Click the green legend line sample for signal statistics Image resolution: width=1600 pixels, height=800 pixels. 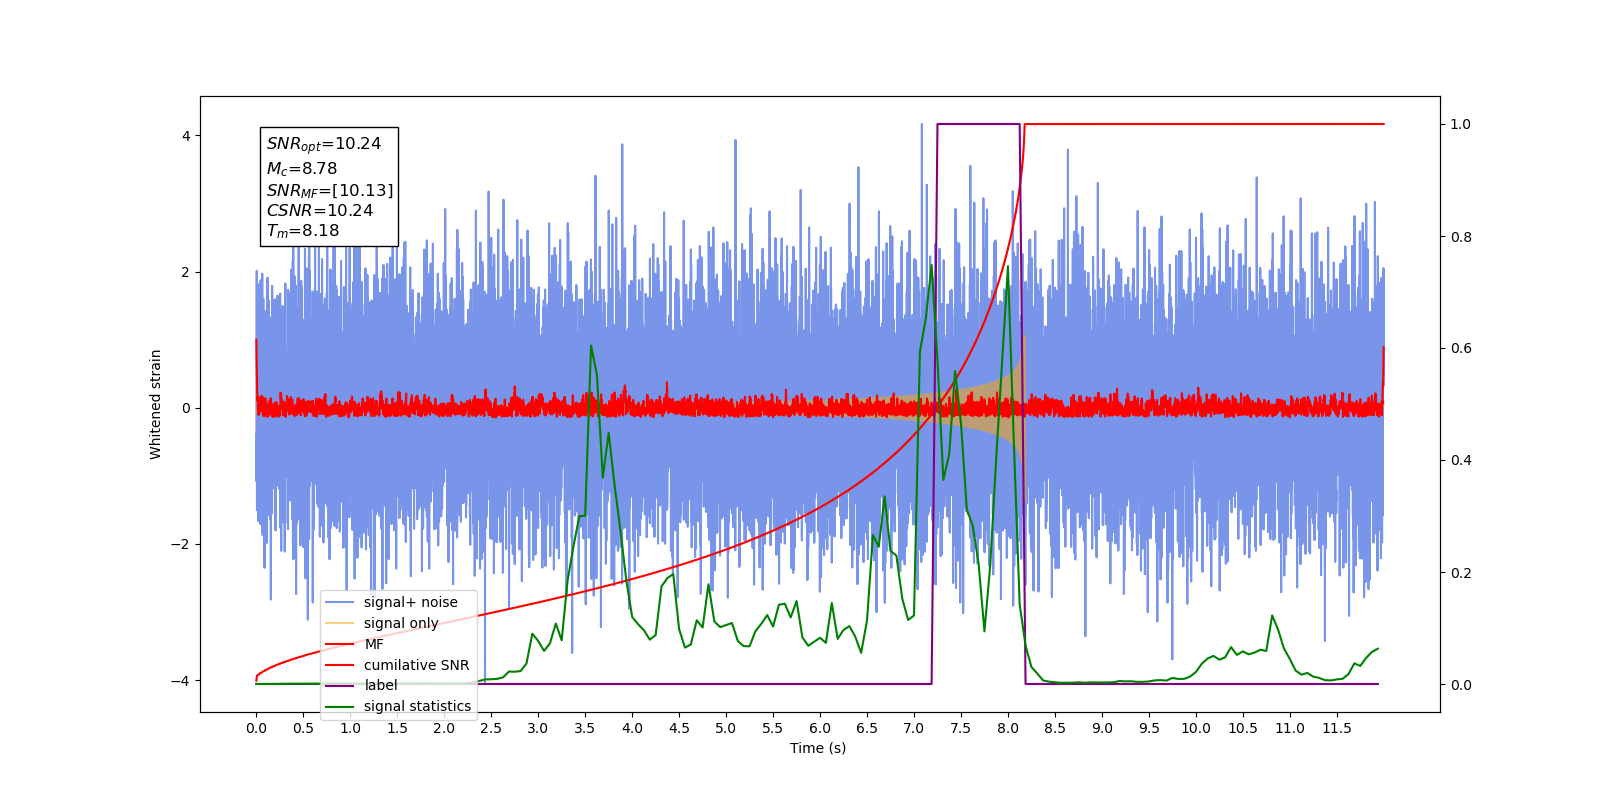pos(340,706)
